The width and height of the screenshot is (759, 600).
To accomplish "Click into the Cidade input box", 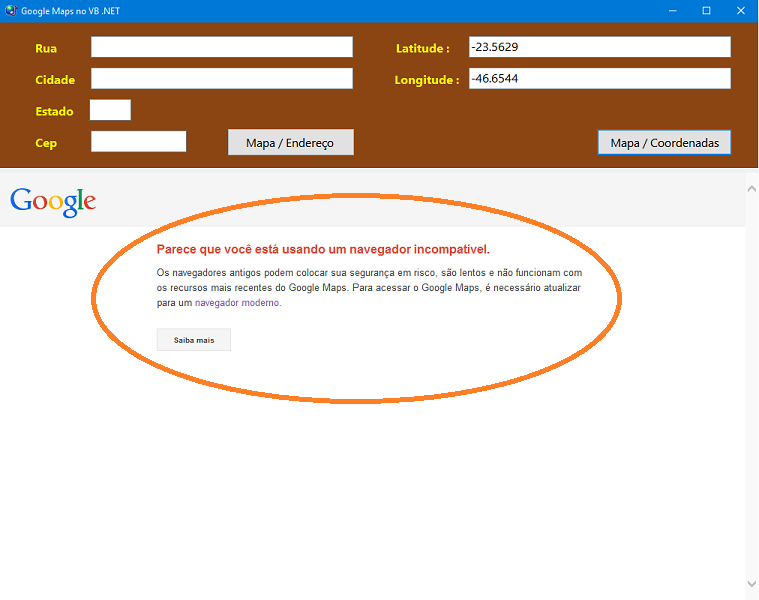I will pyautogui.click(x=221, y=79).
